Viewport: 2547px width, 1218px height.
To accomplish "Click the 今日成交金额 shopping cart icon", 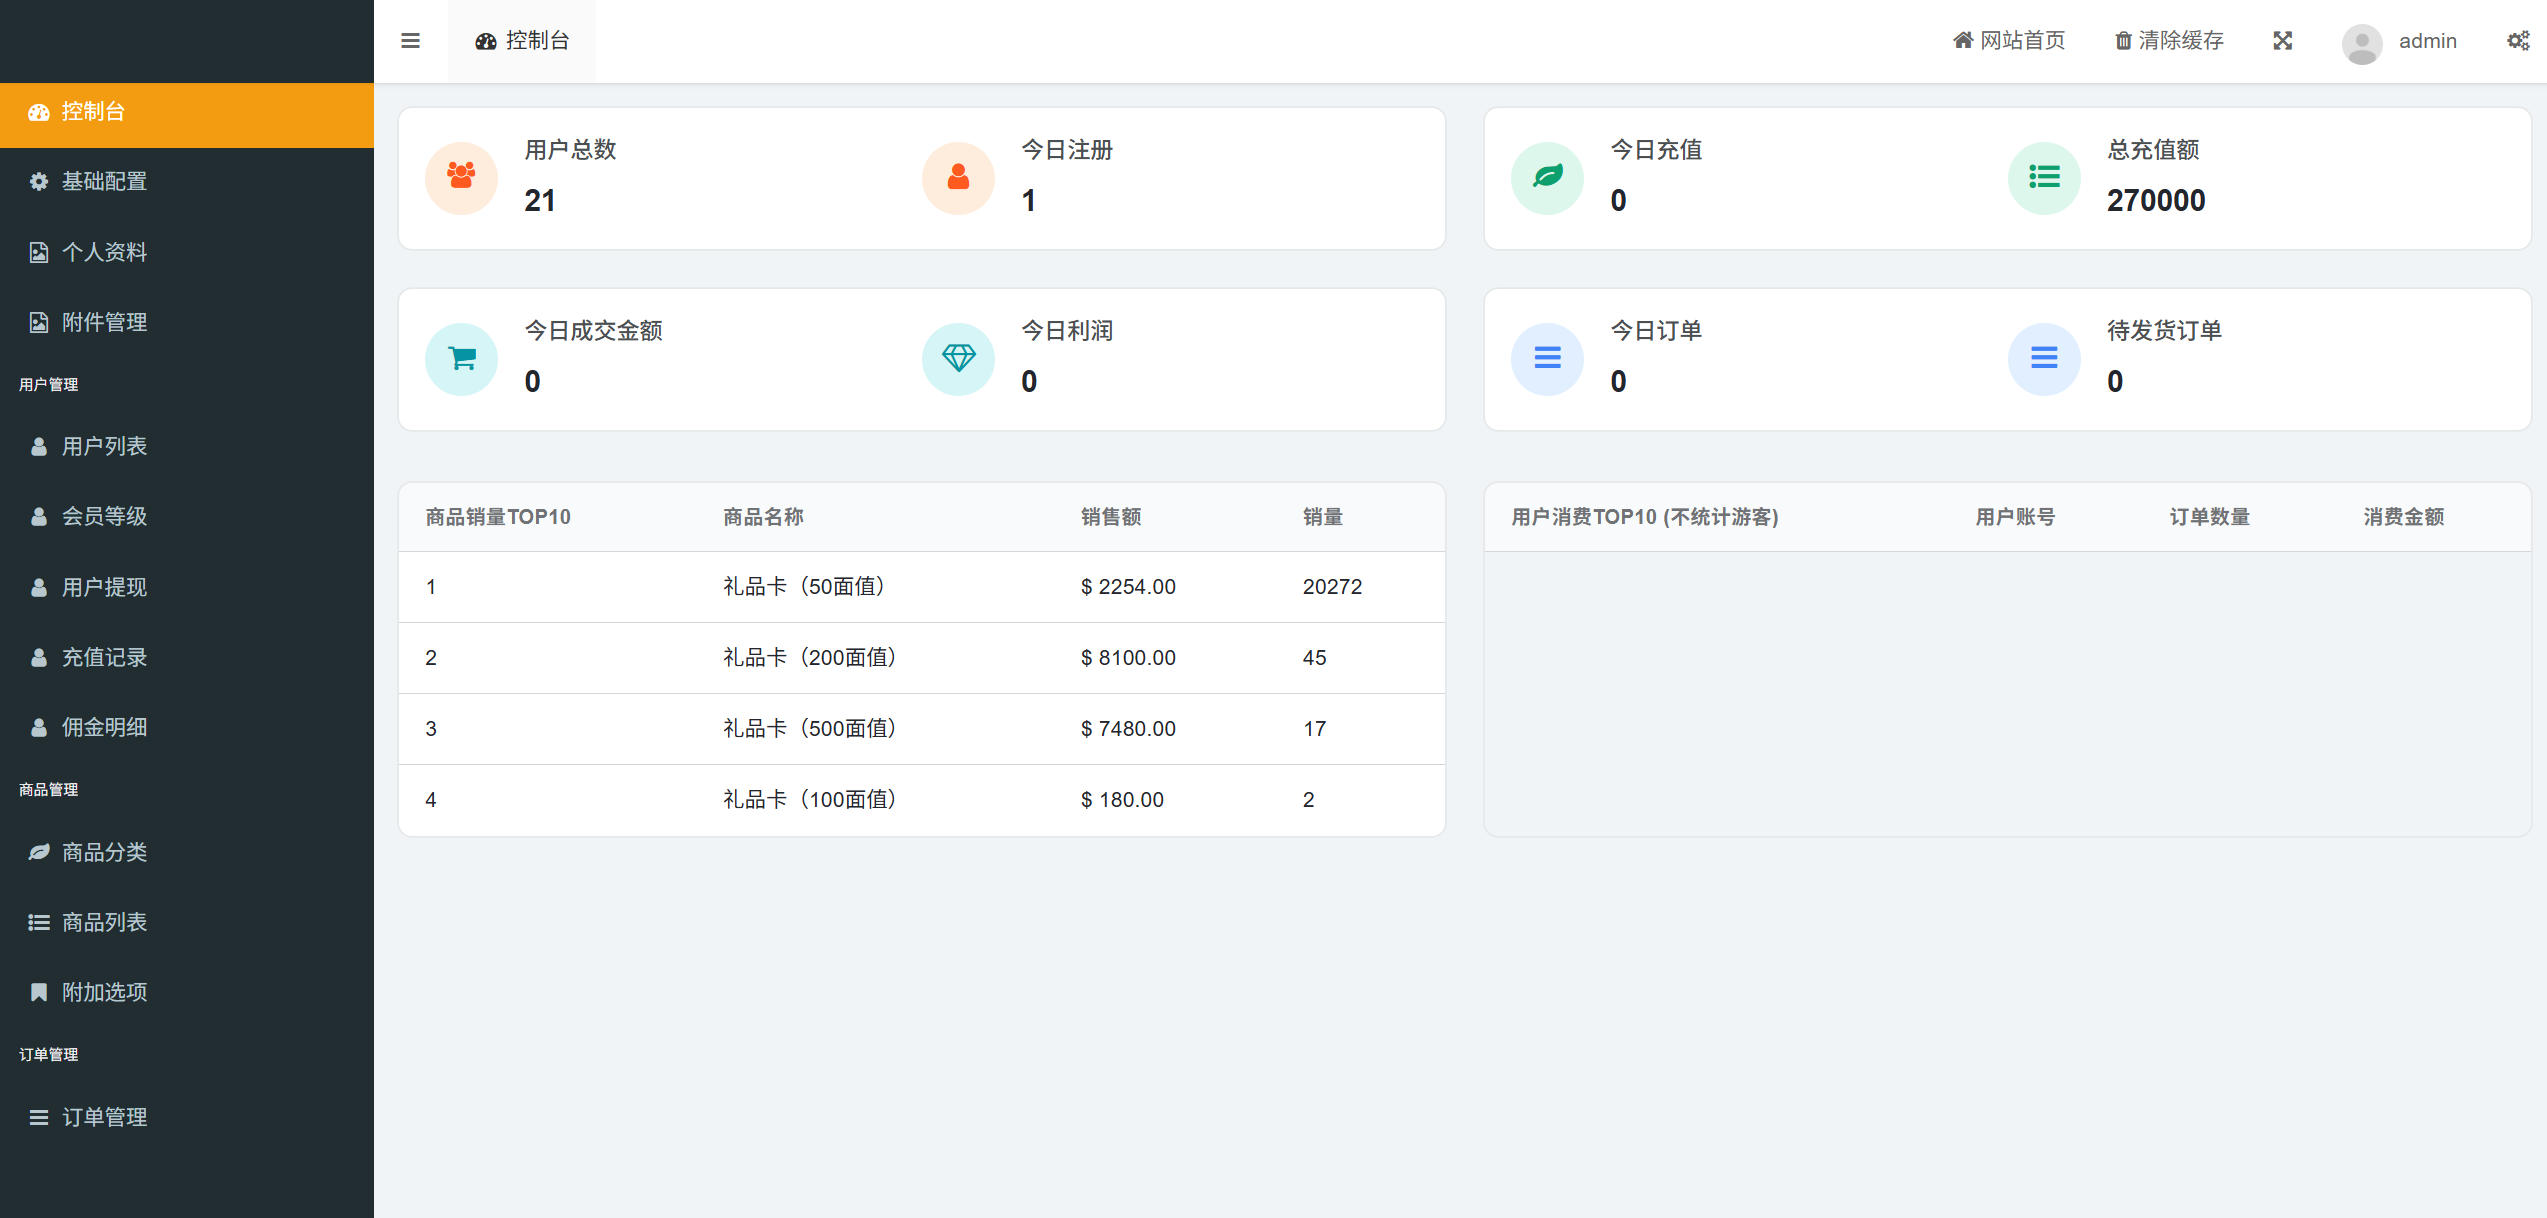I will tap(461, 359).
